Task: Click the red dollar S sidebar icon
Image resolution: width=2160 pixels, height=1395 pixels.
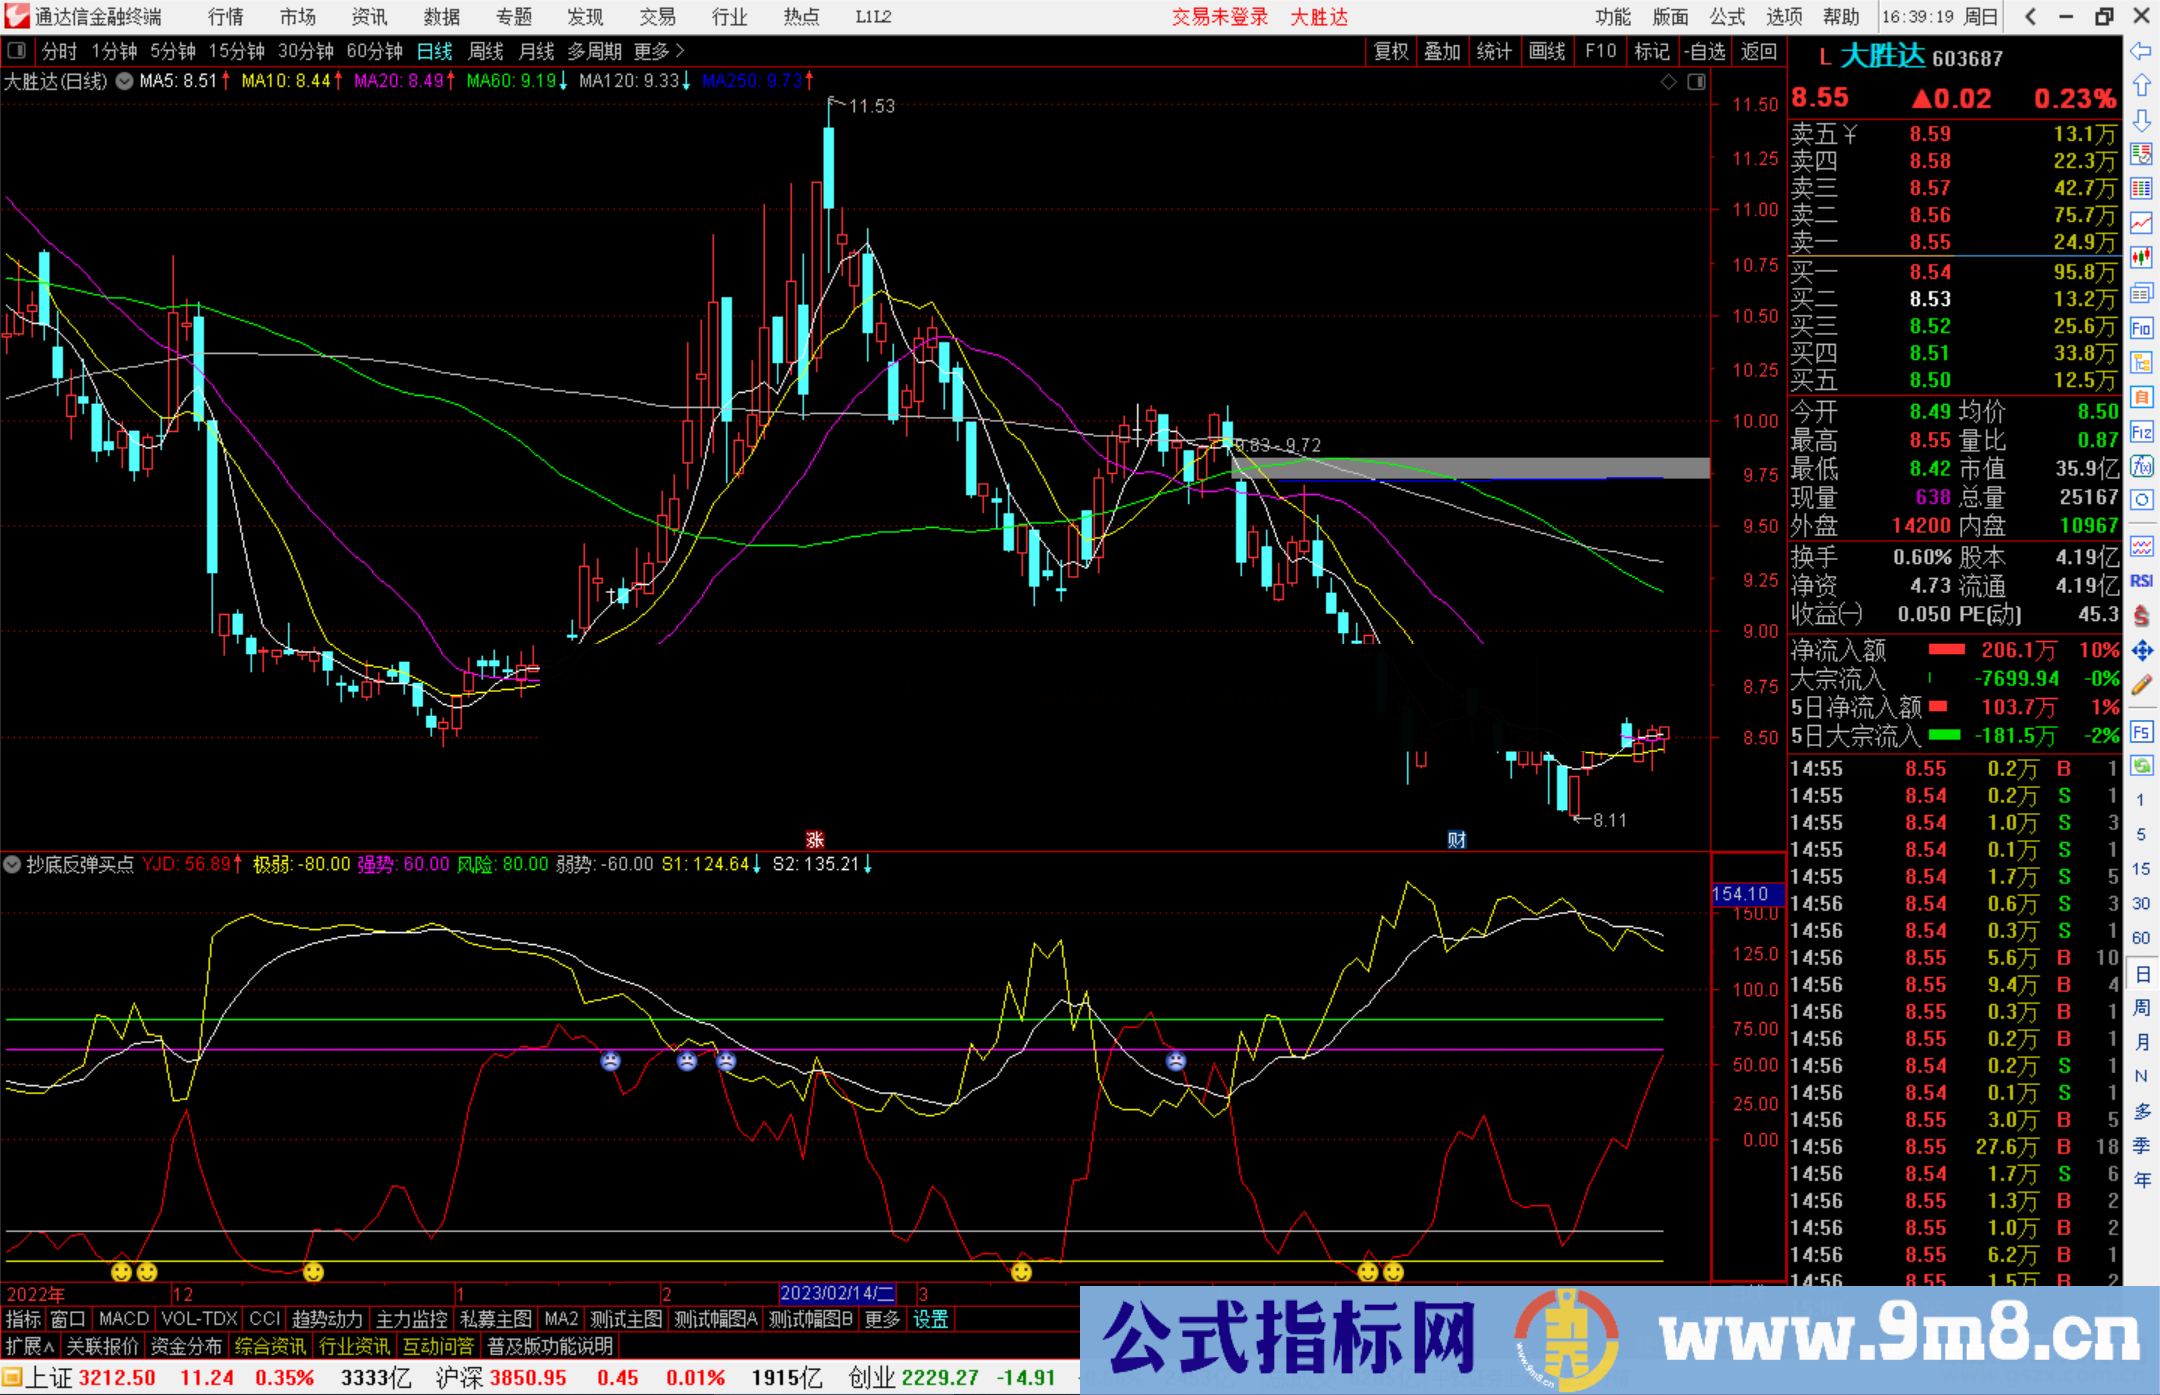Action: pos(2141,616)
